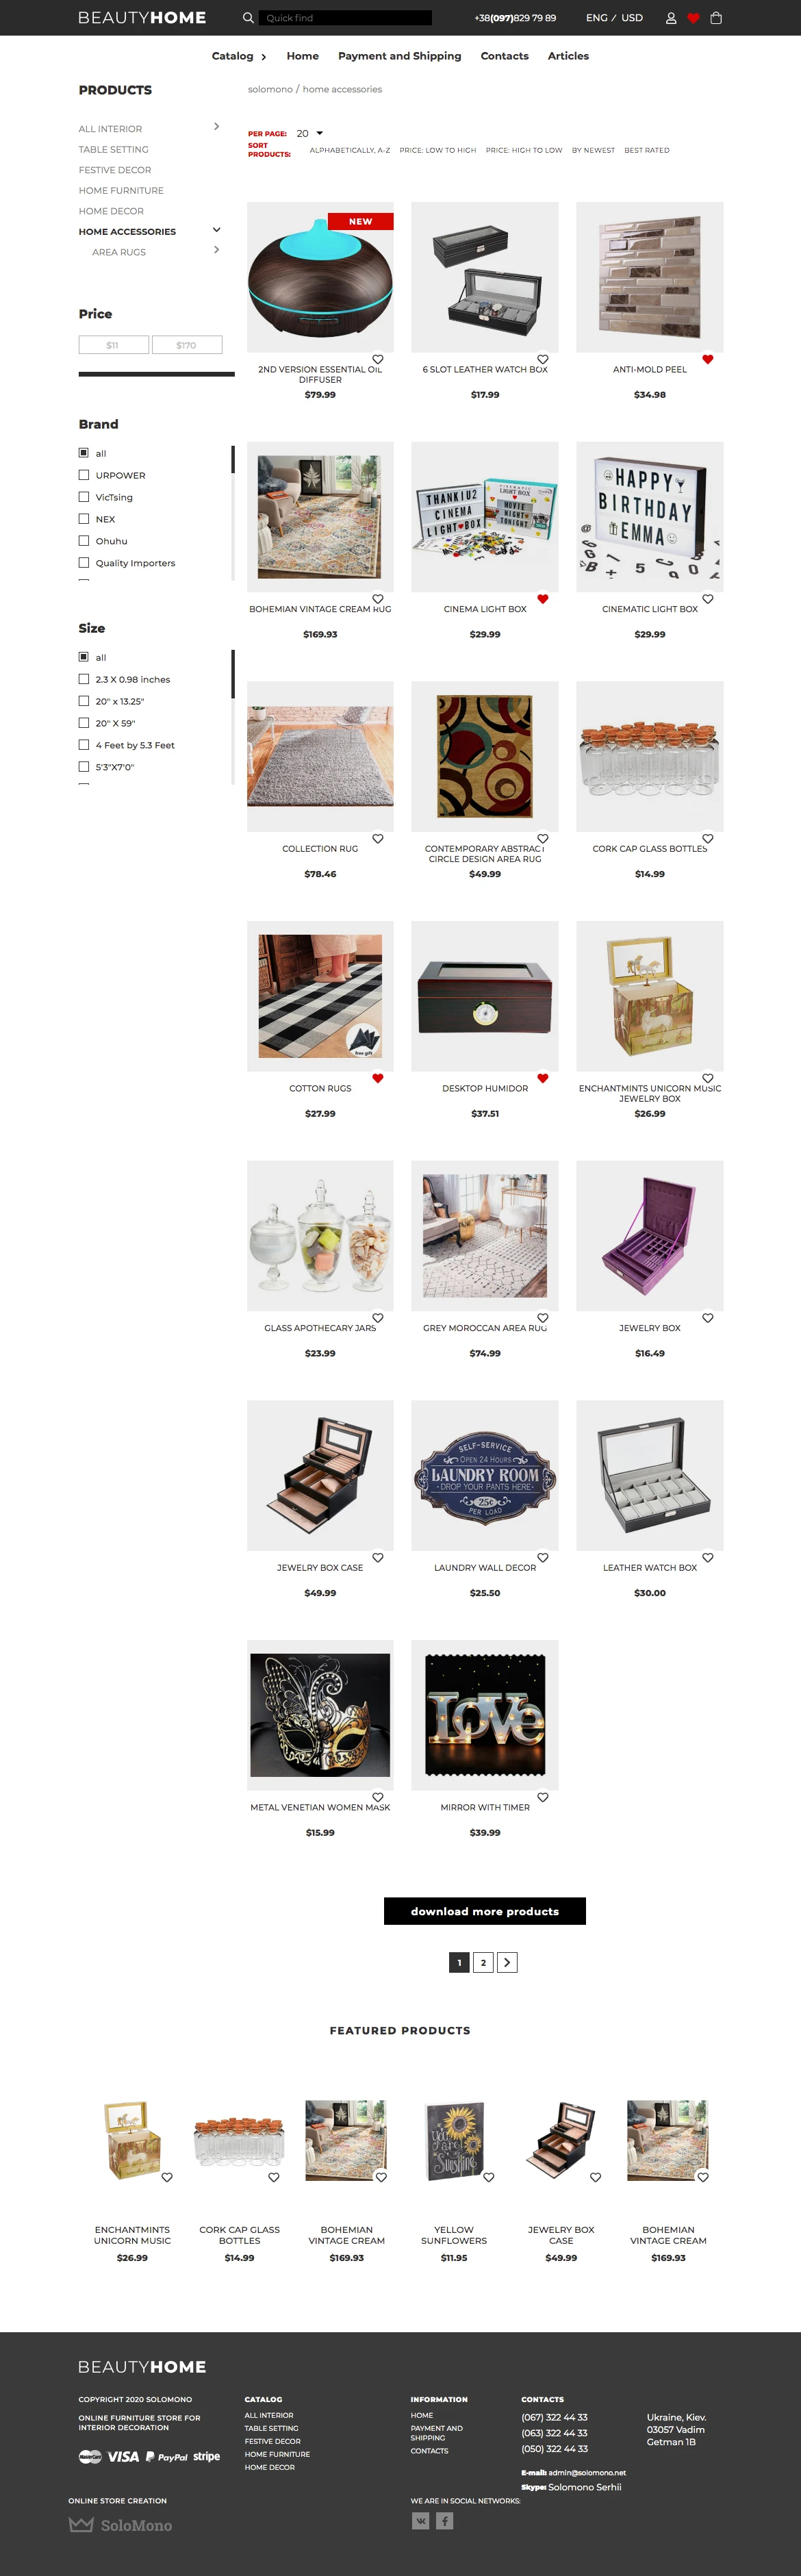Expand the All Interior category arrow

216,126
